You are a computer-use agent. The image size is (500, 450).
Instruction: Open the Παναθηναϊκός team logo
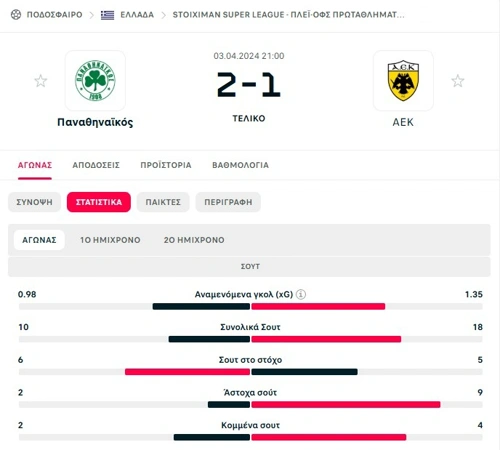(95, 80)
